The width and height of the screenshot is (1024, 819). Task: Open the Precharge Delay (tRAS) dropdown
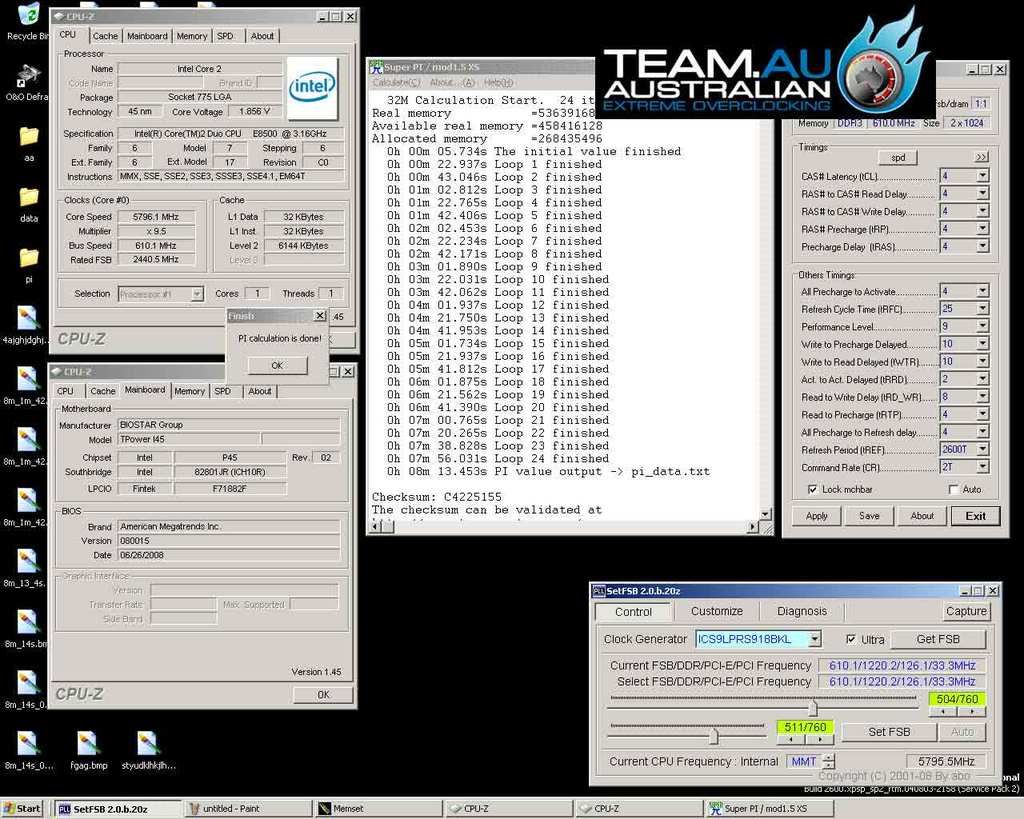[x=982, y=246]
